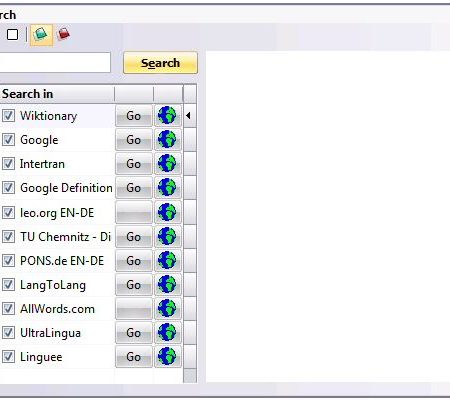The image size is (450, 408).
Task: Open PONS.de EN-DE globe icon
Action: pos(167,260)
